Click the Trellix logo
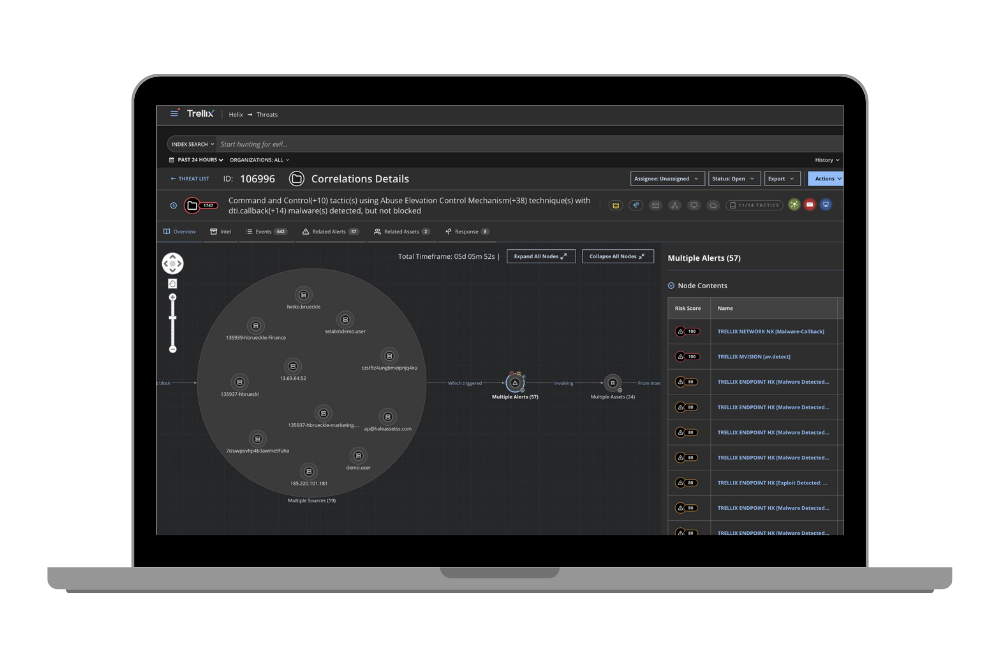The height and width of the screenshot is (667, 1000). click(x=200, y=114)
